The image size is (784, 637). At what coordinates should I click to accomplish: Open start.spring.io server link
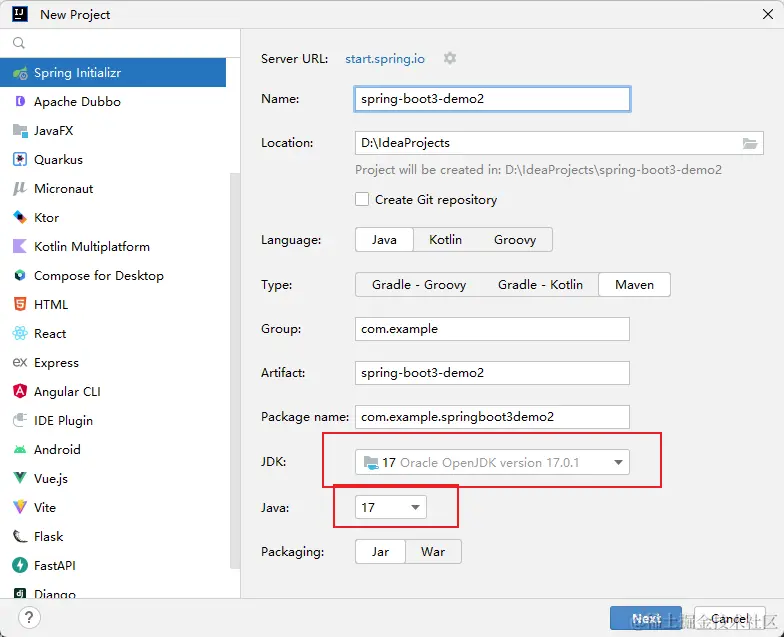384,59
